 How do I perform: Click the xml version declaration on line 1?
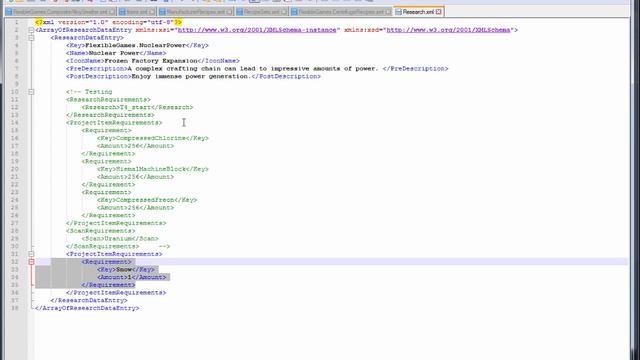point(109,22)
